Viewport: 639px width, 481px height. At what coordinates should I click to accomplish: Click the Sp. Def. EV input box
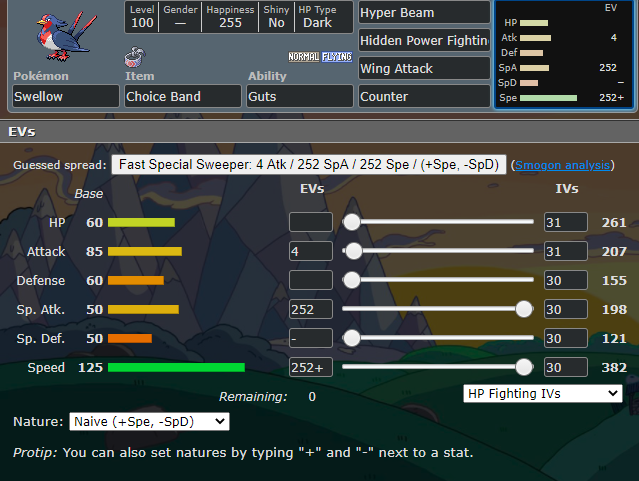[x=311, y=338]
